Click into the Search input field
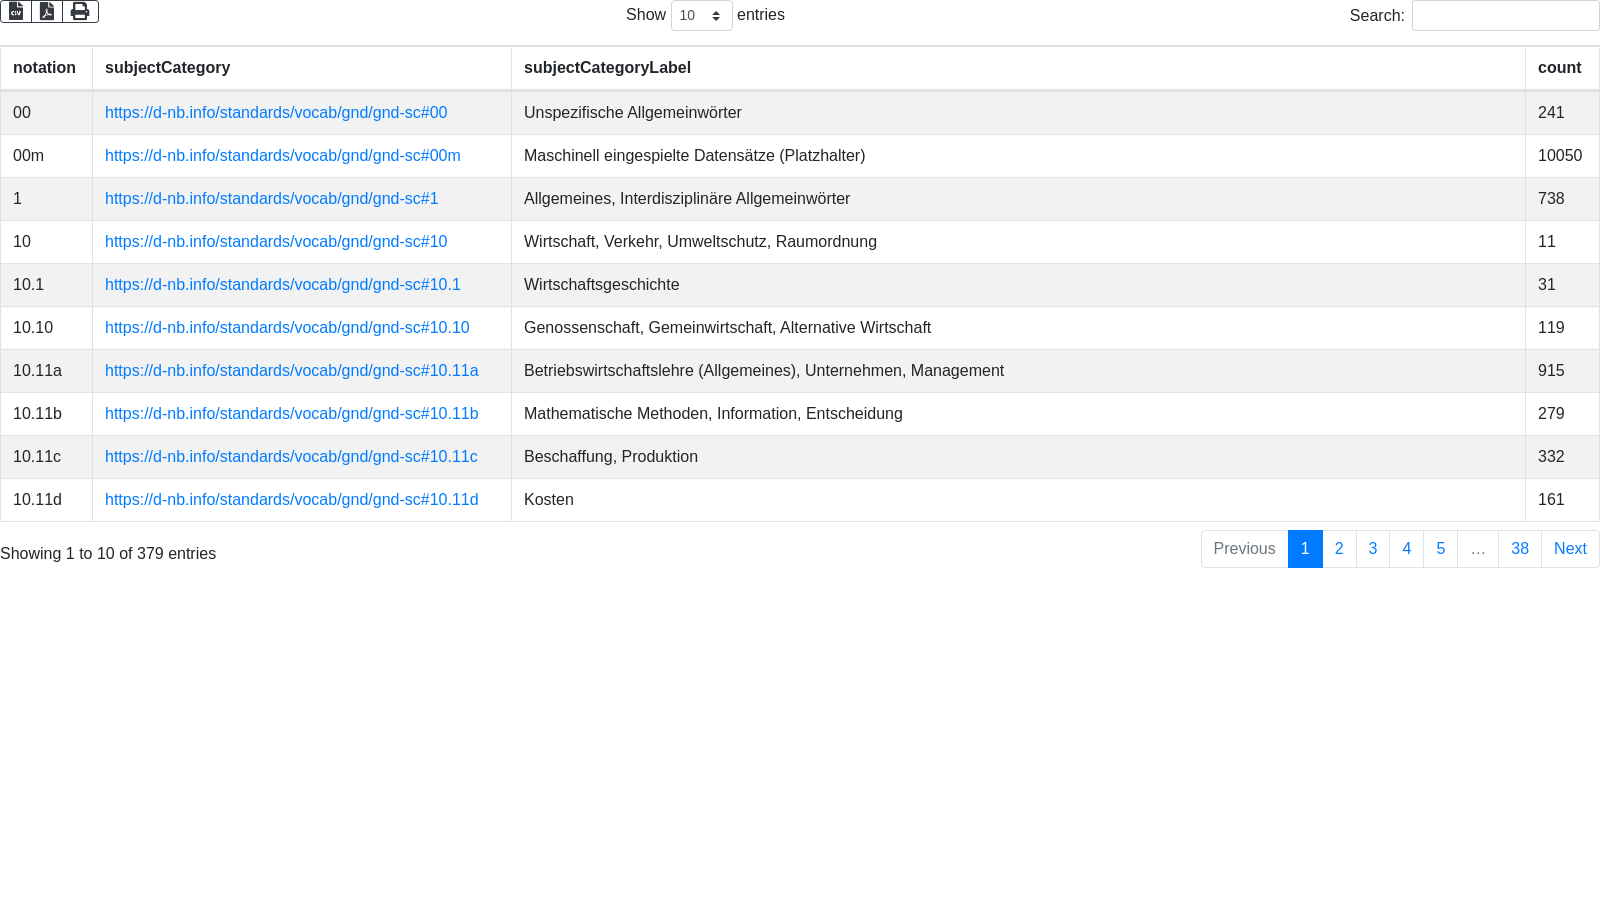Viewport: 1600px width, 900px height. point(1505,16)
